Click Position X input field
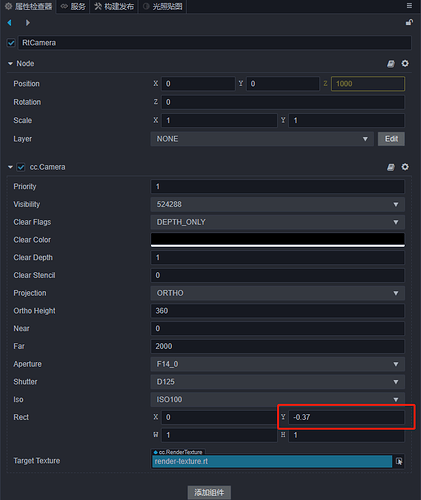The width and height of the screenshot is (421, 500). [x=198, y=84]
